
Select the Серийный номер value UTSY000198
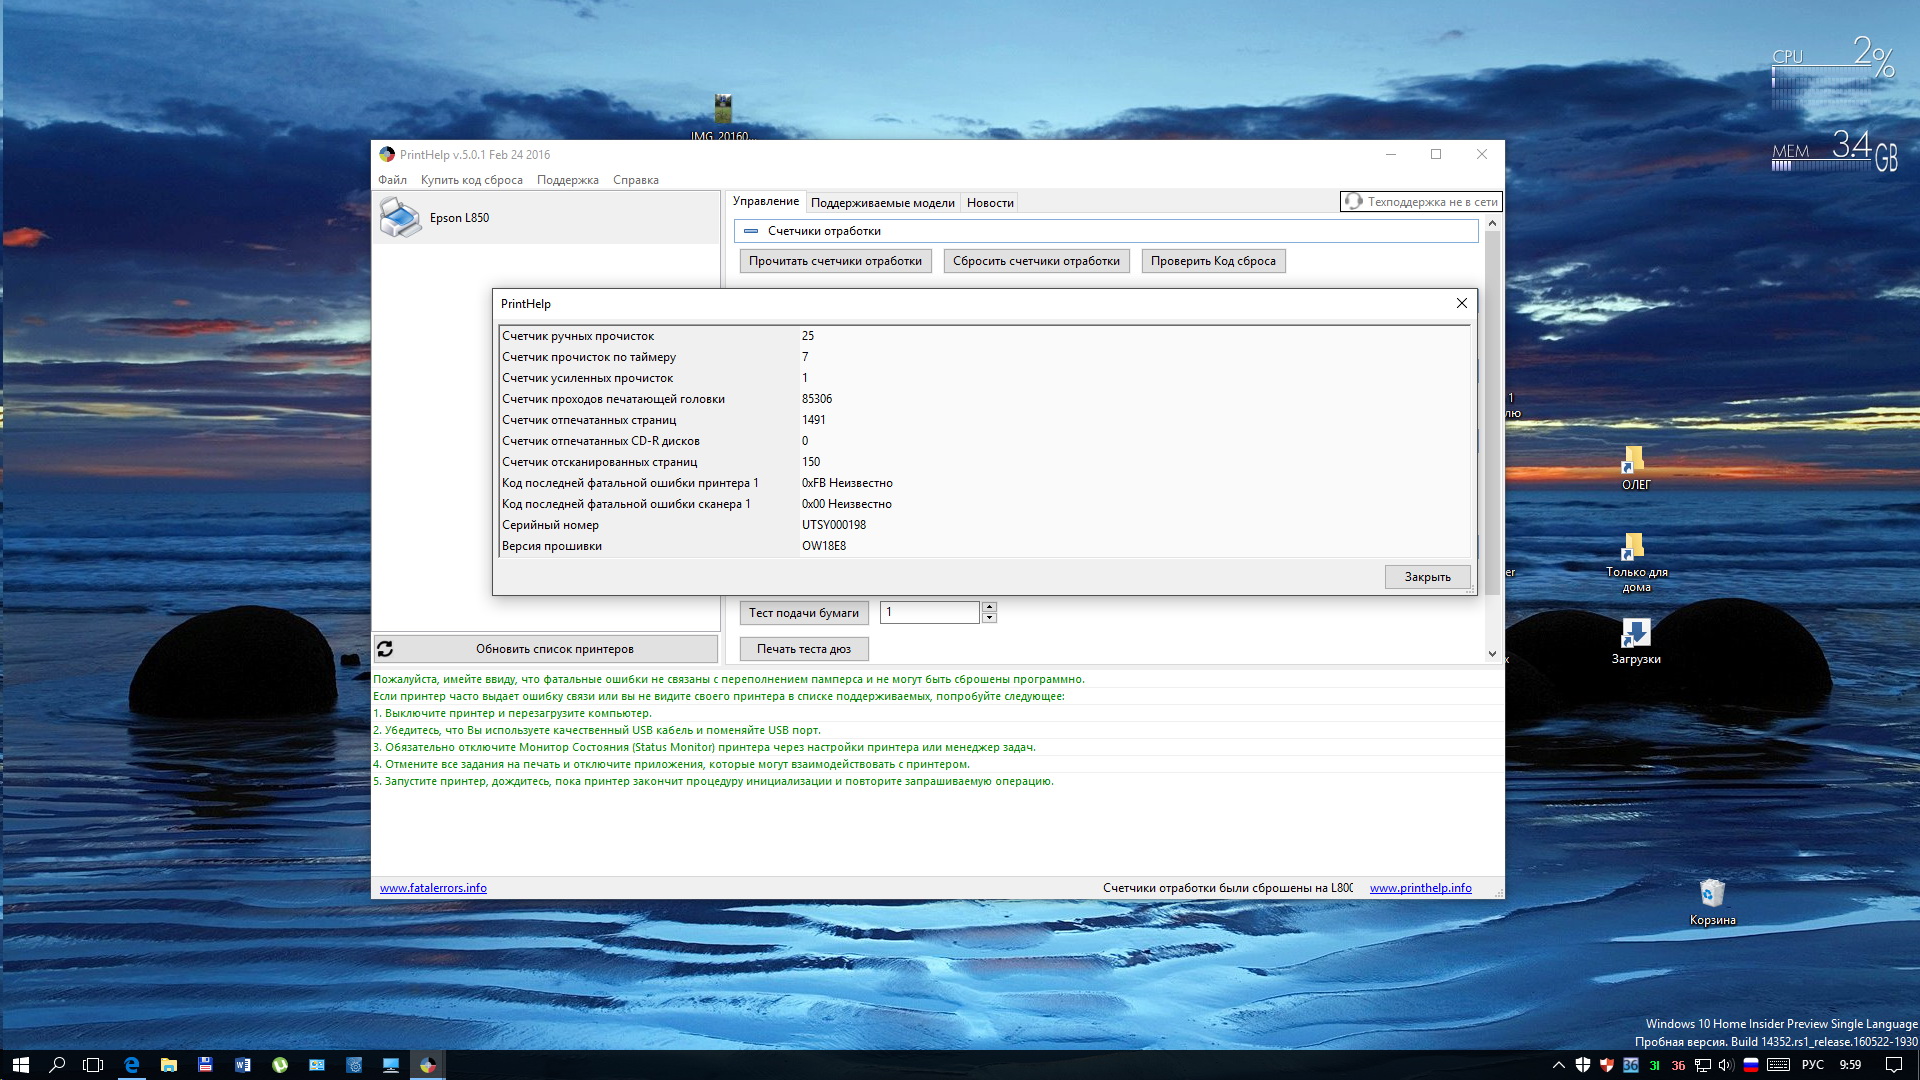[x=834, y=525]
